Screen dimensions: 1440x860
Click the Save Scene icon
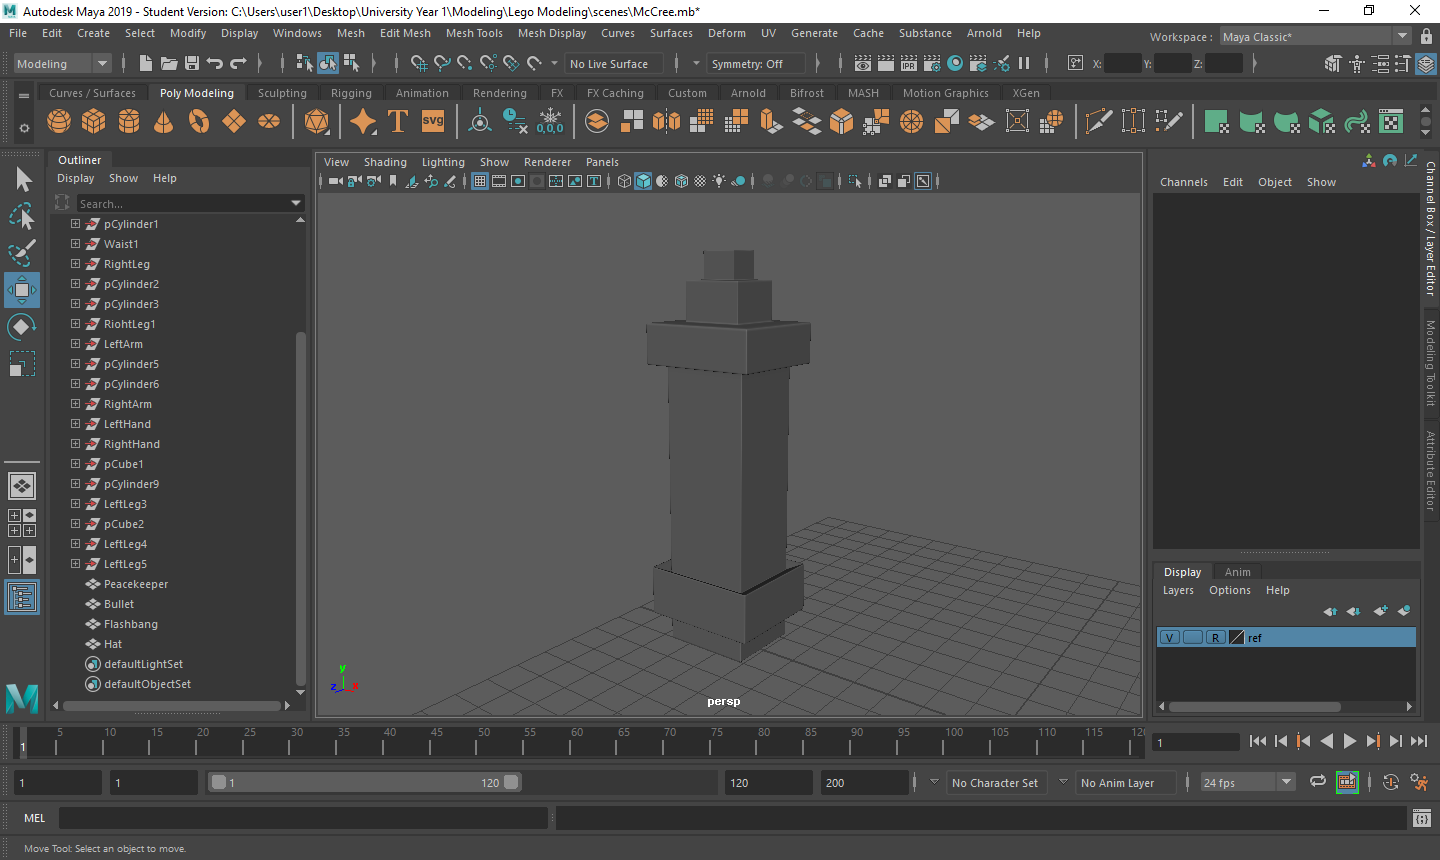click(x=192, y=63)
